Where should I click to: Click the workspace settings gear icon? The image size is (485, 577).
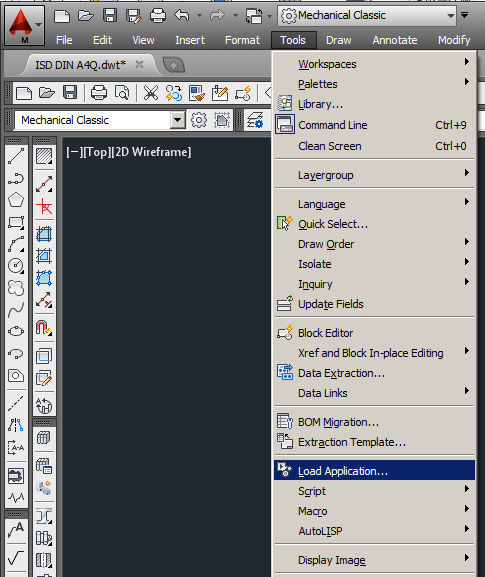pos(199,120)
